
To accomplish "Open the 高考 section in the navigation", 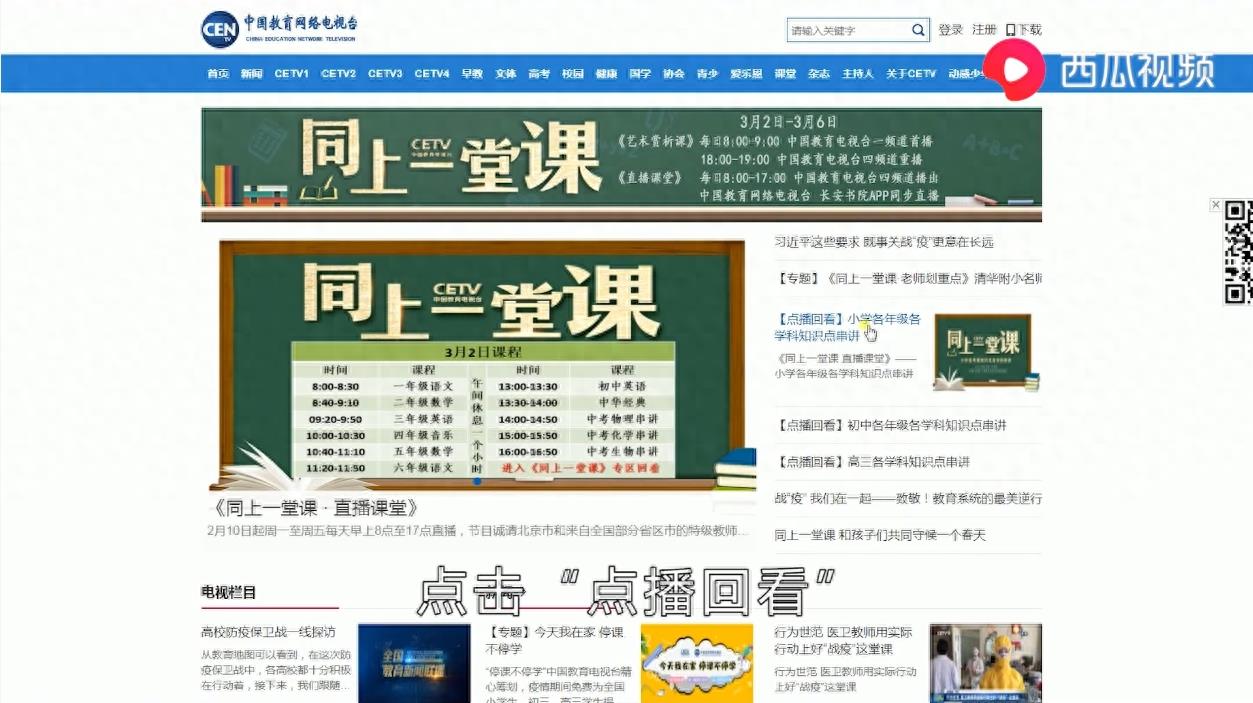I will point(539,73).
